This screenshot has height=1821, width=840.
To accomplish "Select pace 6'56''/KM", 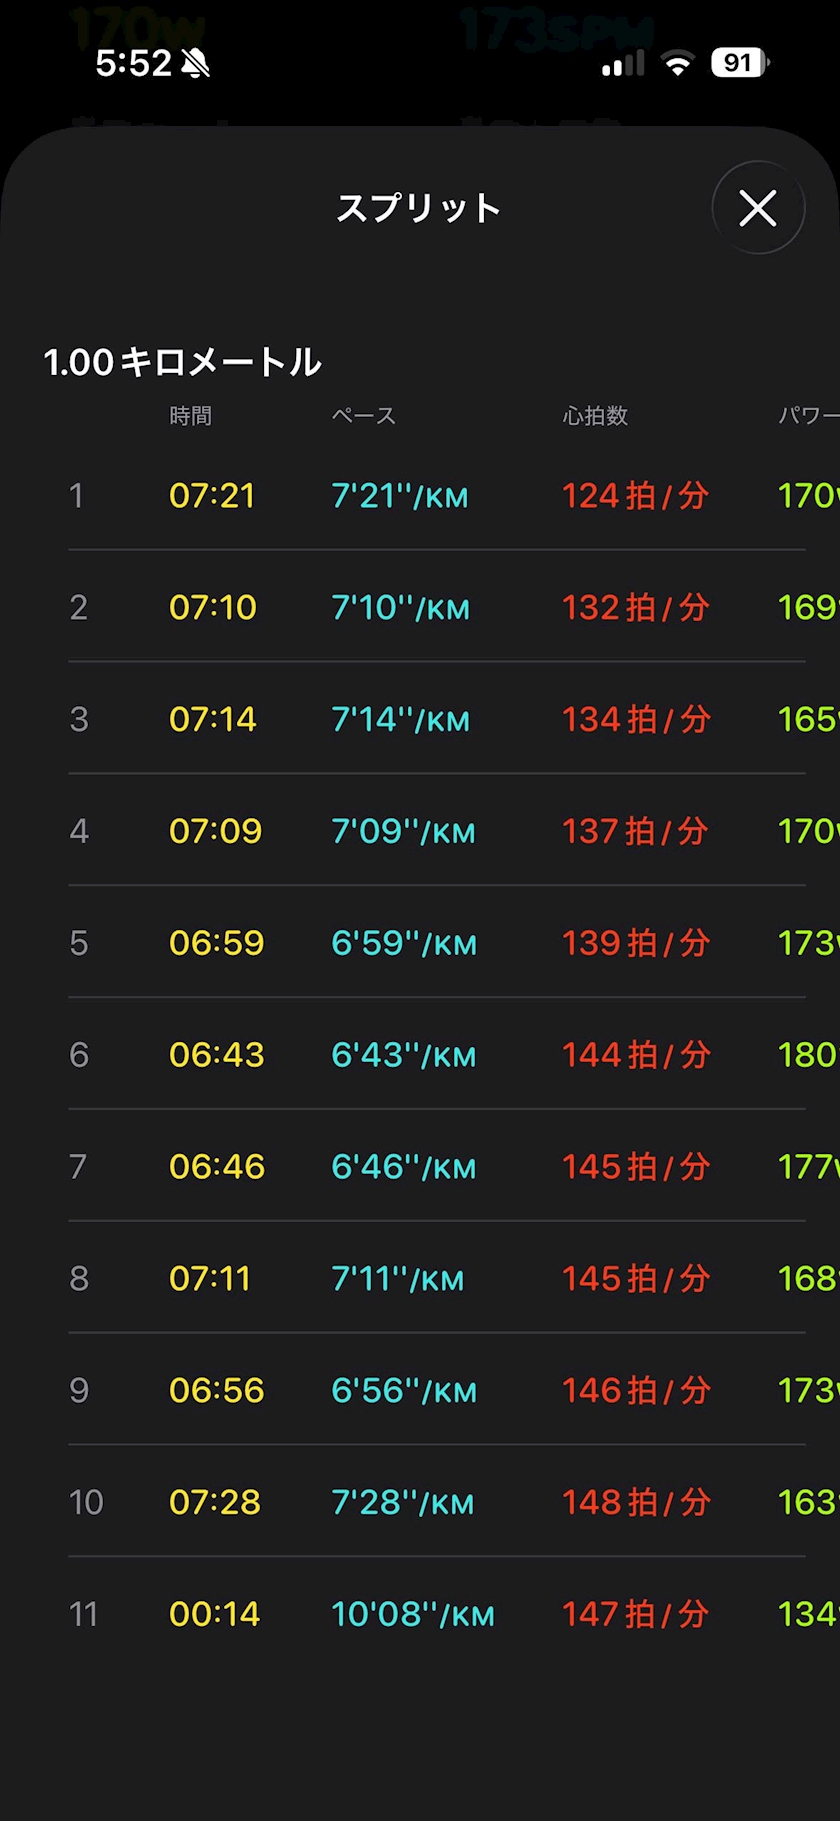I will (x=404, y=1392).
